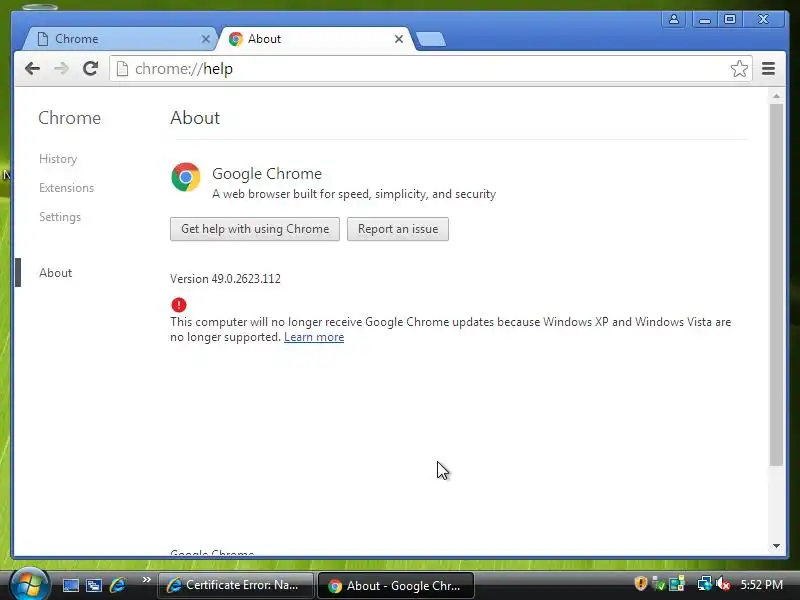
Task: Switch to Certificate Error taskbar window
Action: (x=235, y=585)
